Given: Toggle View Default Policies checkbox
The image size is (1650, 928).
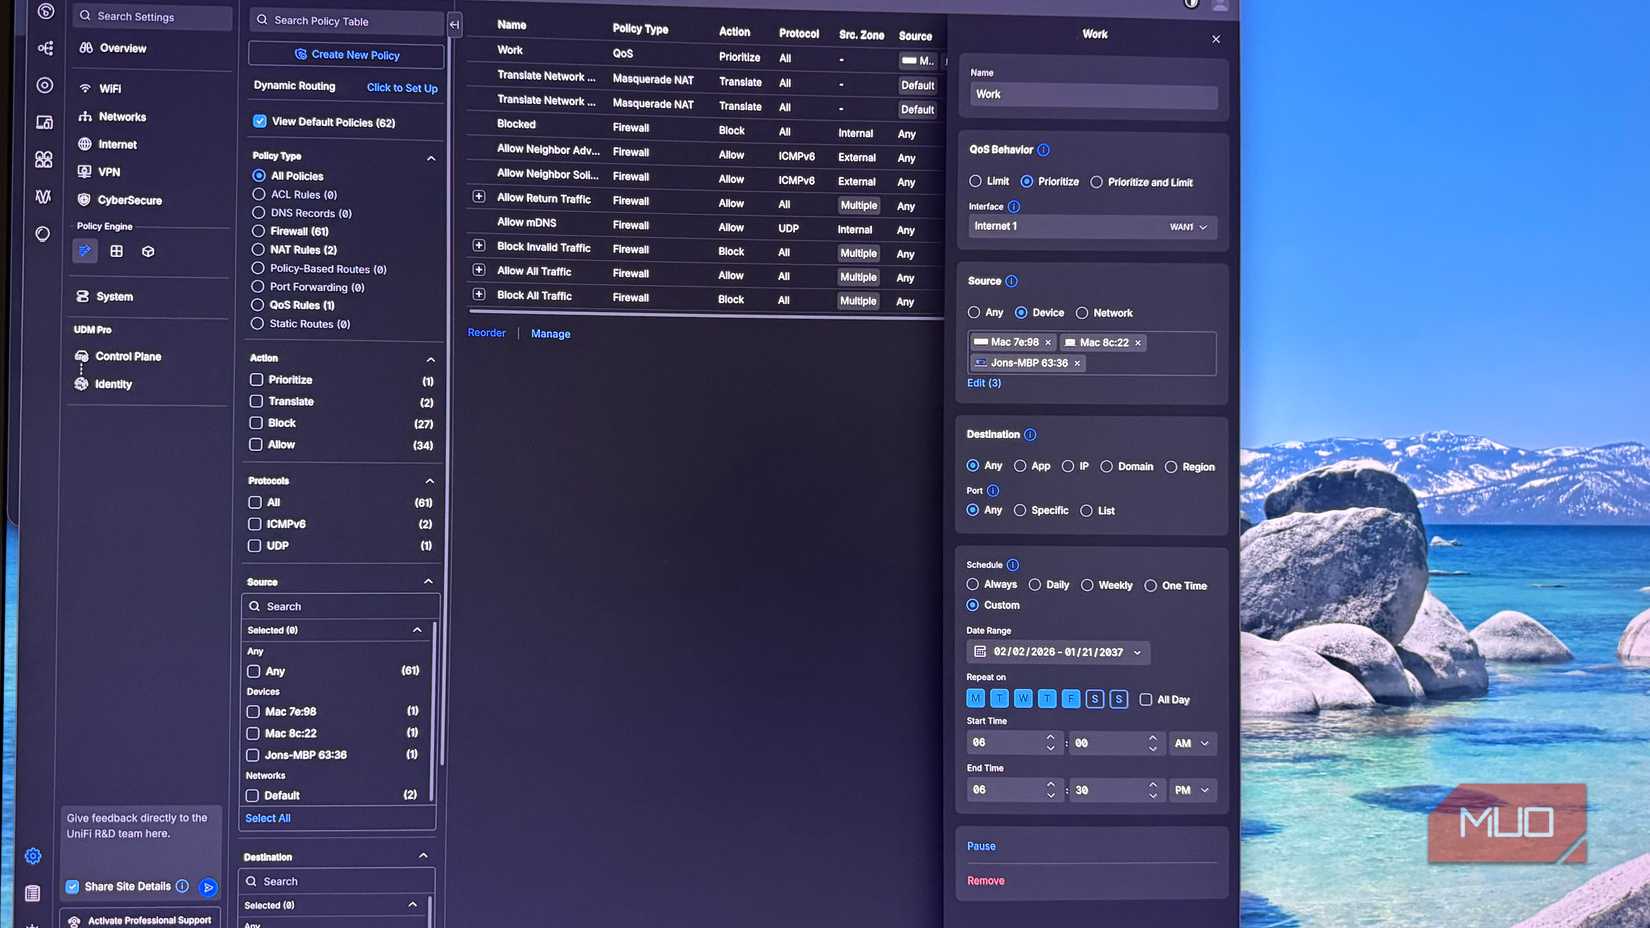Looking at the screenshot, I should [260, 122].
